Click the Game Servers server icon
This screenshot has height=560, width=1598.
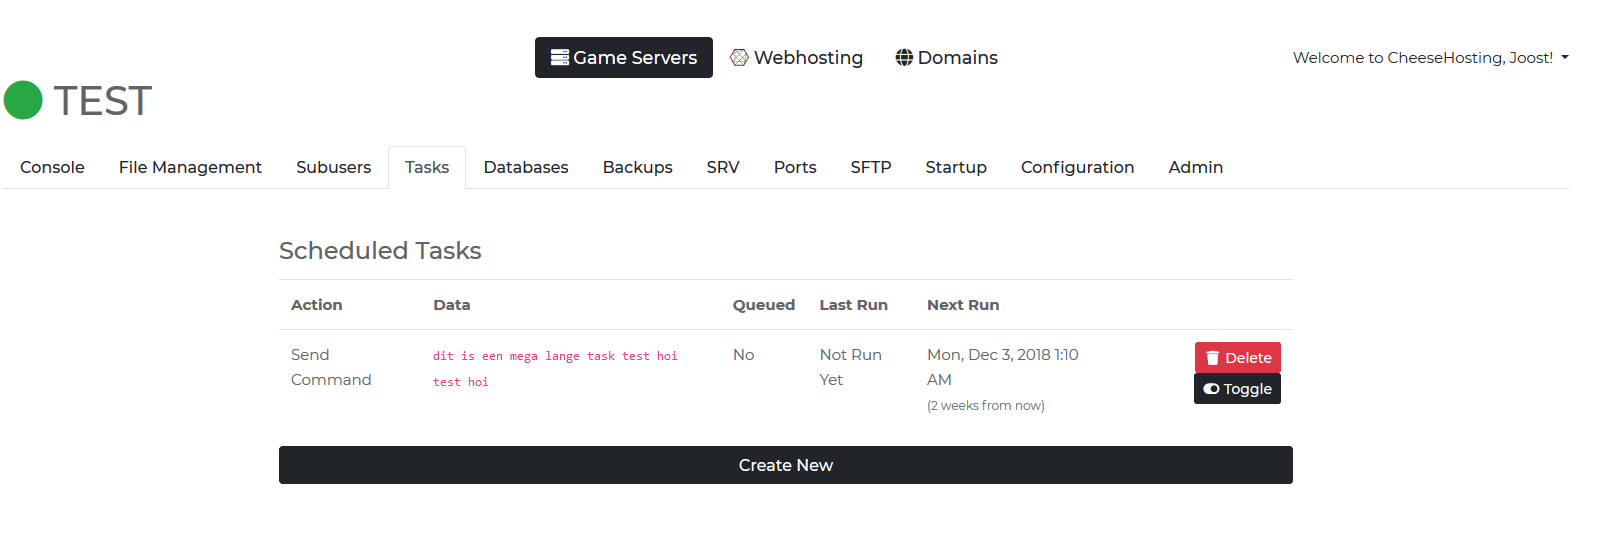click(560, 58)
